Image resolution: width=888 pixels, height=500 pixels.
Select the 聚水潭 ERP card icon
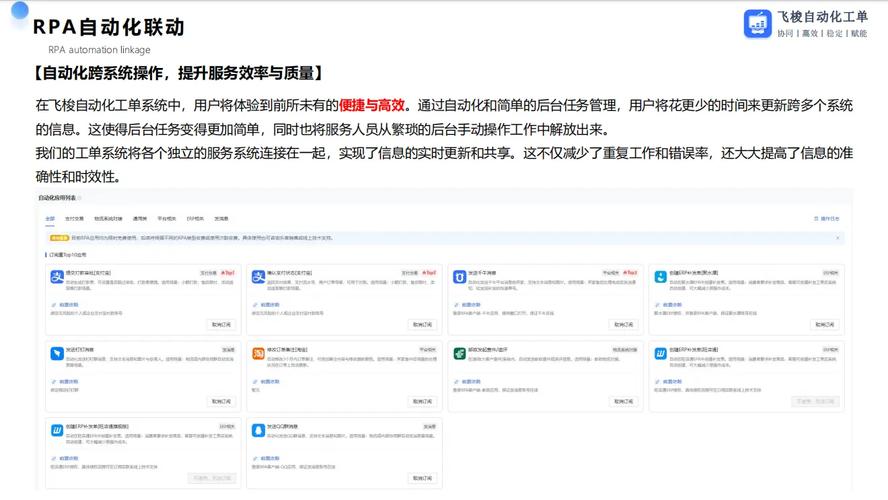click(660, 277)
